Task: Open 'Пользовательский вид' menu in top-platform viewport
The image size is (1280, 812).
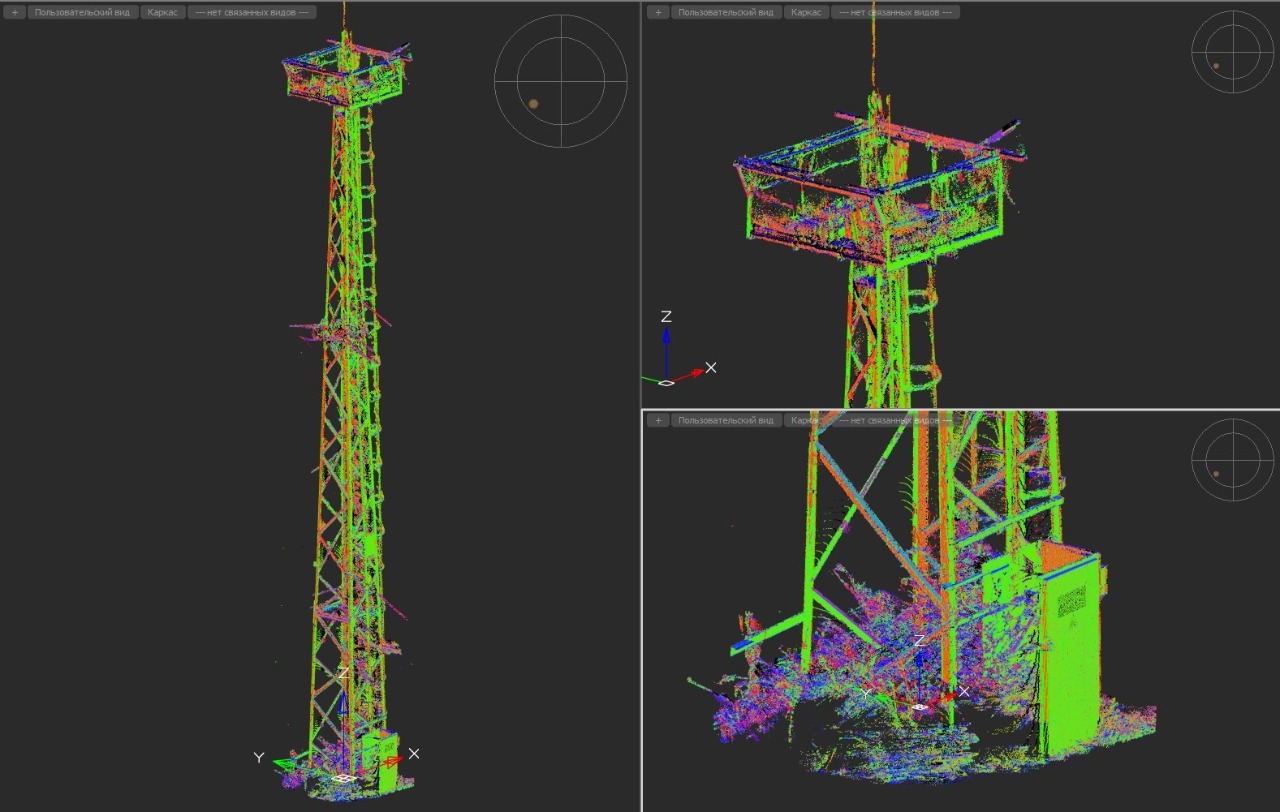Action: (726, 12)
